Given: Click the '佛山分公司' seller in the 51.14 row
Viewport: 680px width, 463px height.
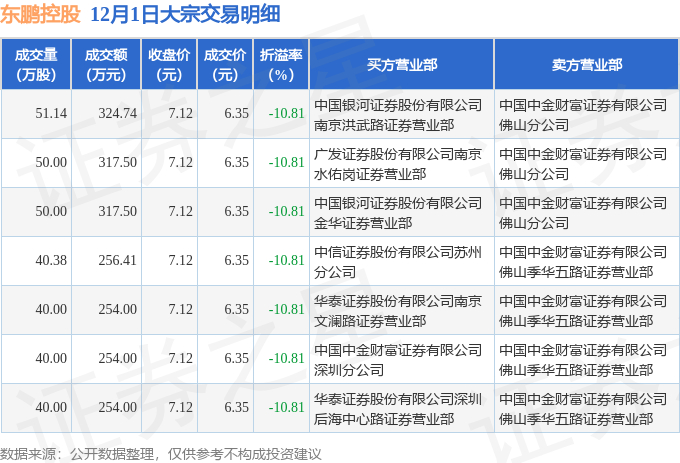Looking at the screenshot, I should (x=583, y=115).
